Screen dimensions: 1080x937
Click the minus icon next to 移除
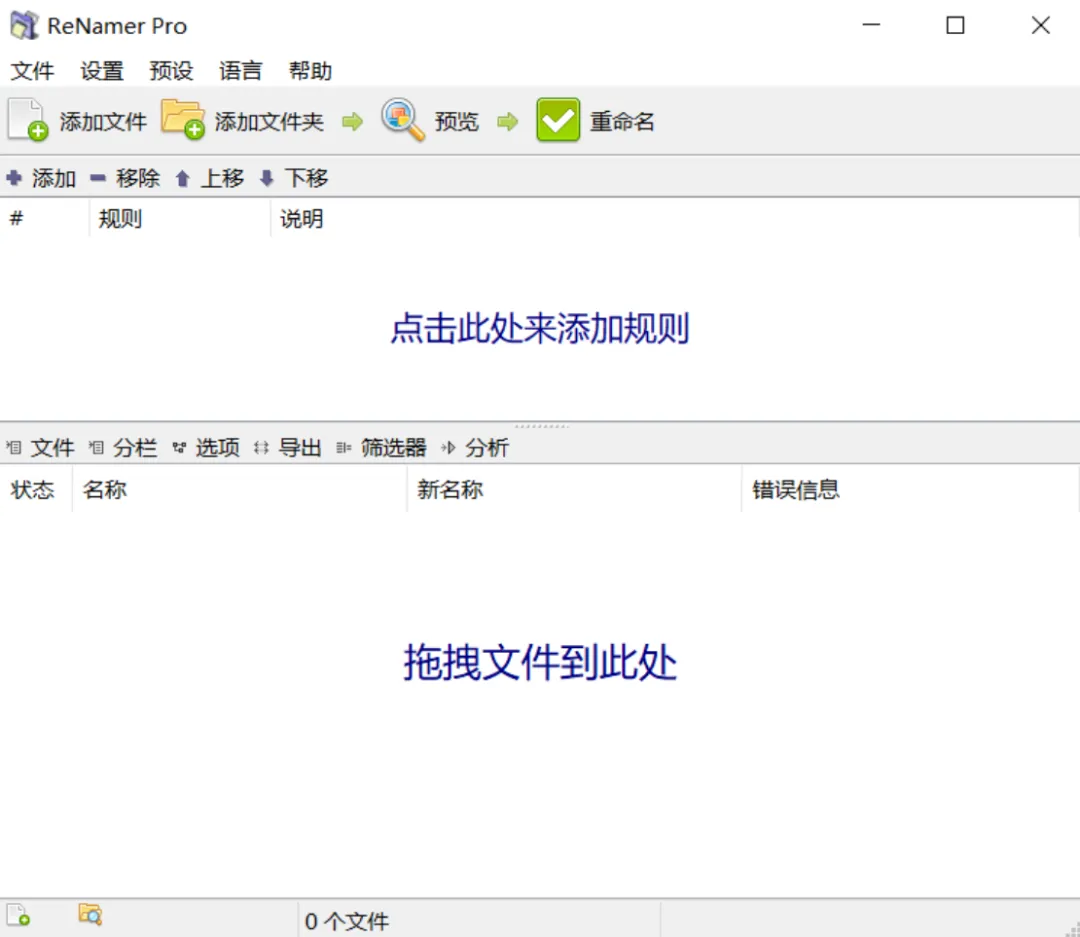tap(98, 178)
